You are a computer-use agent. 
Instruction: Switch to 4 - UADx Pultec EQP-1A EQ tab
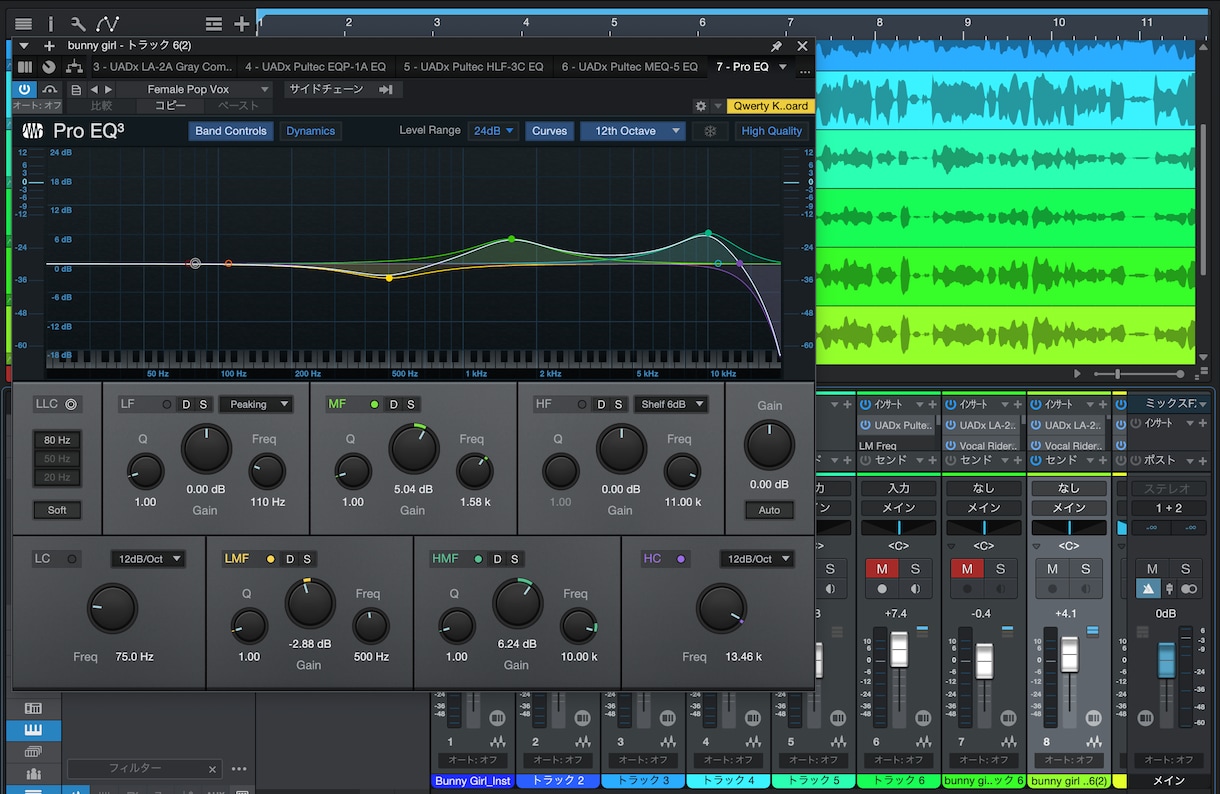pos(315,67)
